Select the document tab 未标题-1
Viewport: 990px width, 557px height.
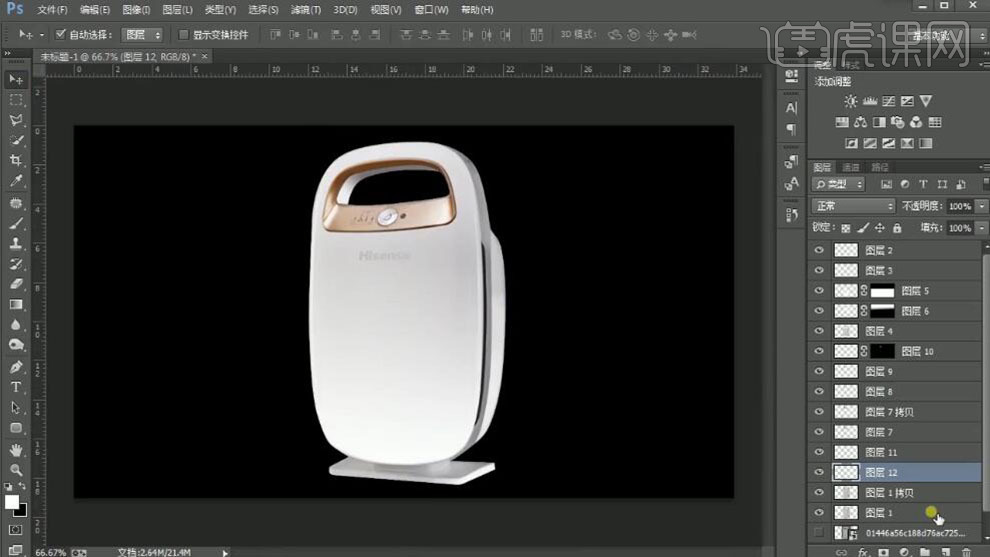[x=118, y=56]
